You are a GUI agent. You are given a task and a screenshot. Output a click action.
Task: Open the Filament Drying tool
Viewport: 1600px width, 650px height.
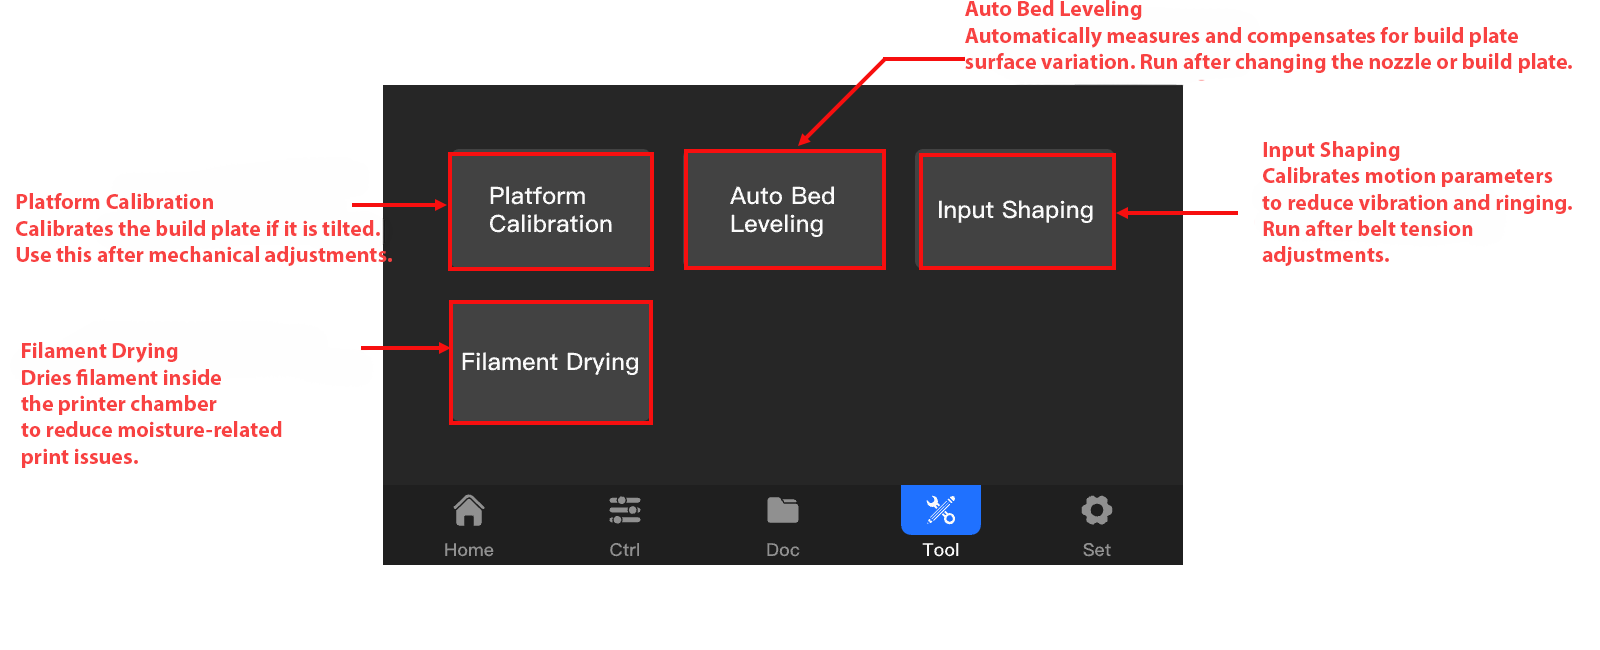point(550,362)
